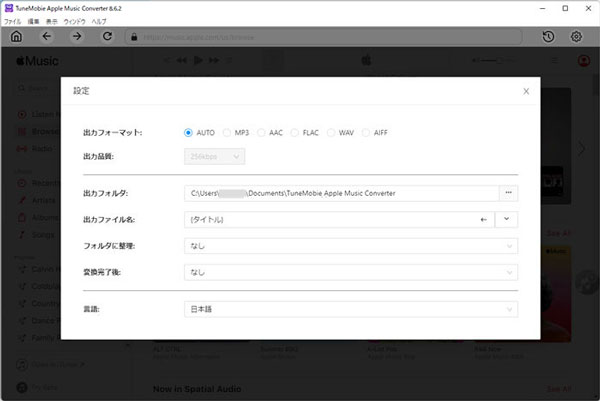
Task: Open the 編集 menu
Action: tap(34, 21)
